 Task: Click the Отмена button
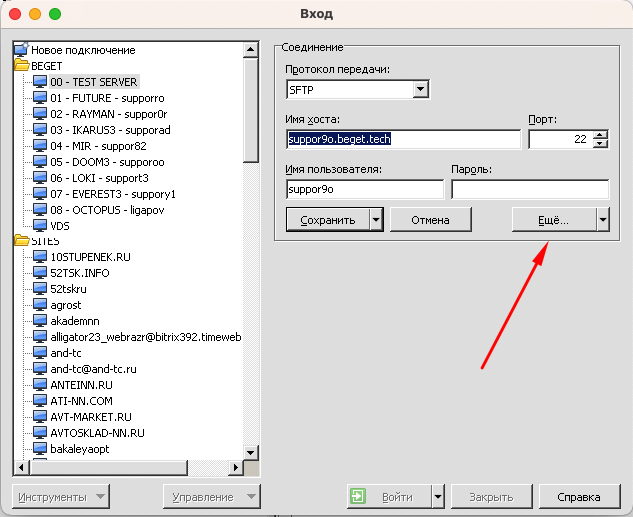click(x=430, y=220)
